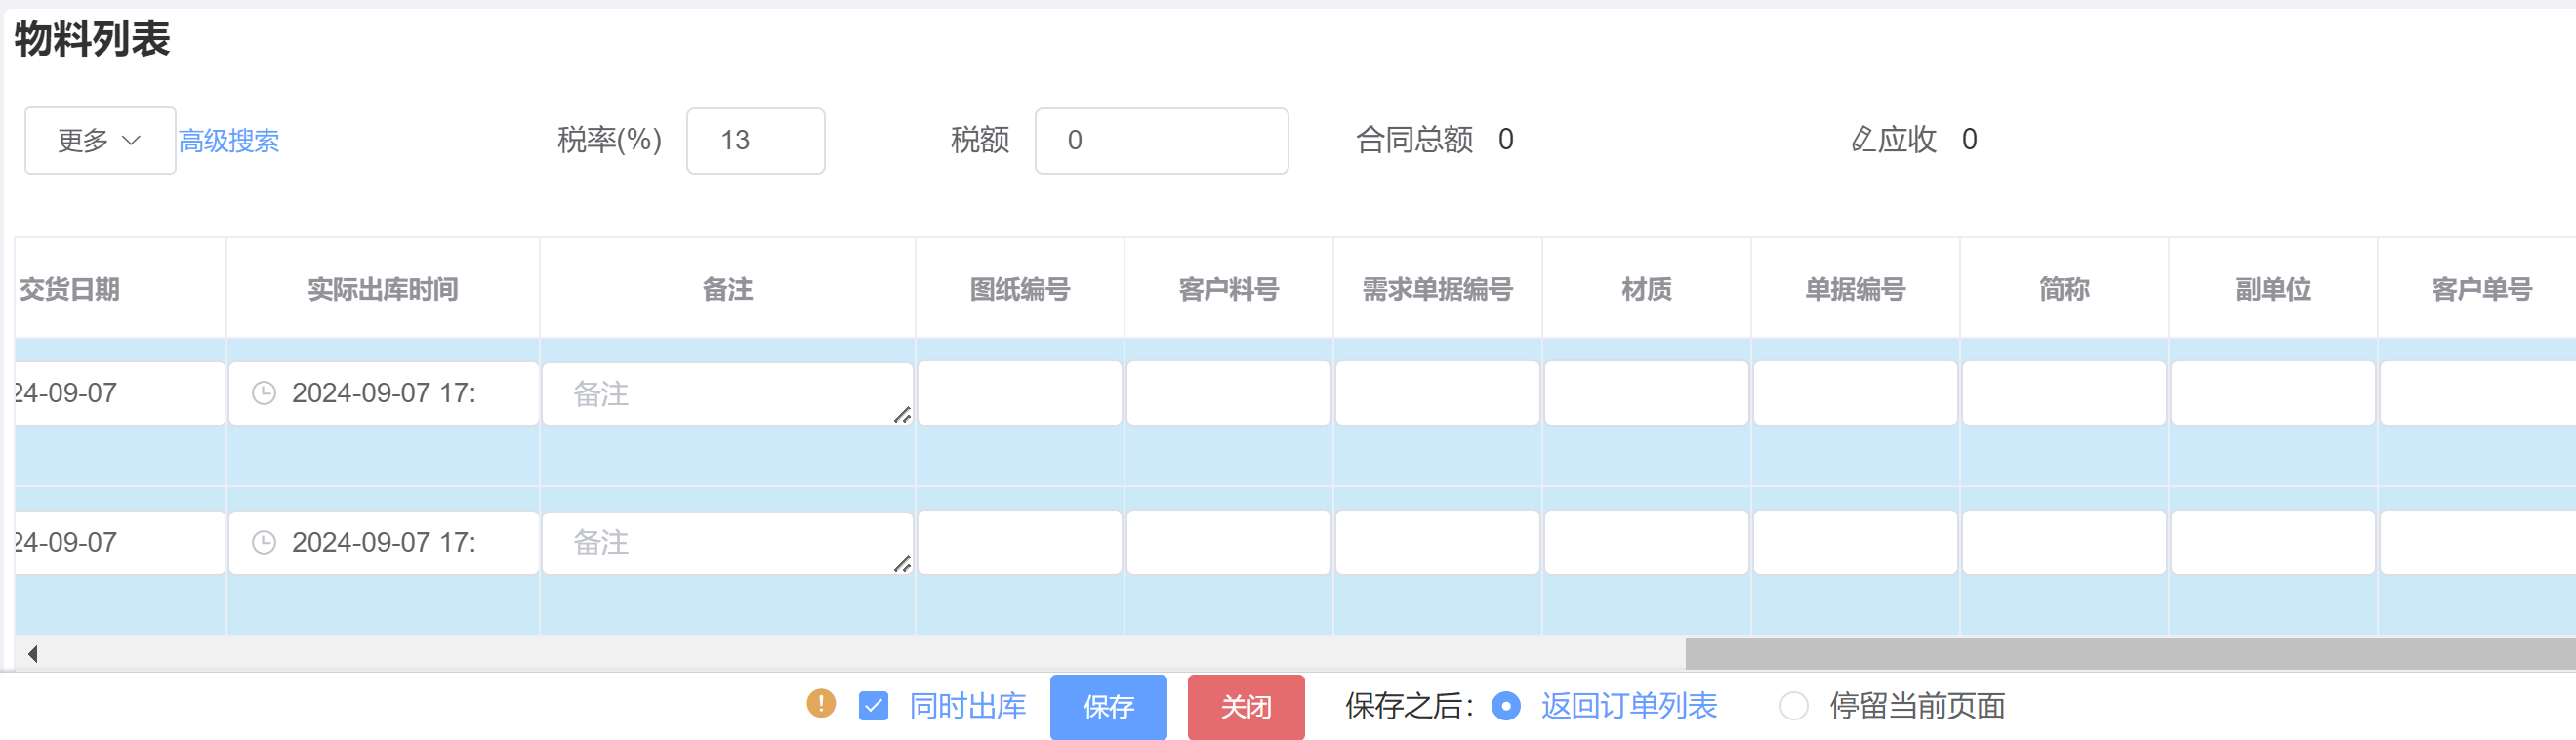Click second row 材质 input

pos(1647,542)
